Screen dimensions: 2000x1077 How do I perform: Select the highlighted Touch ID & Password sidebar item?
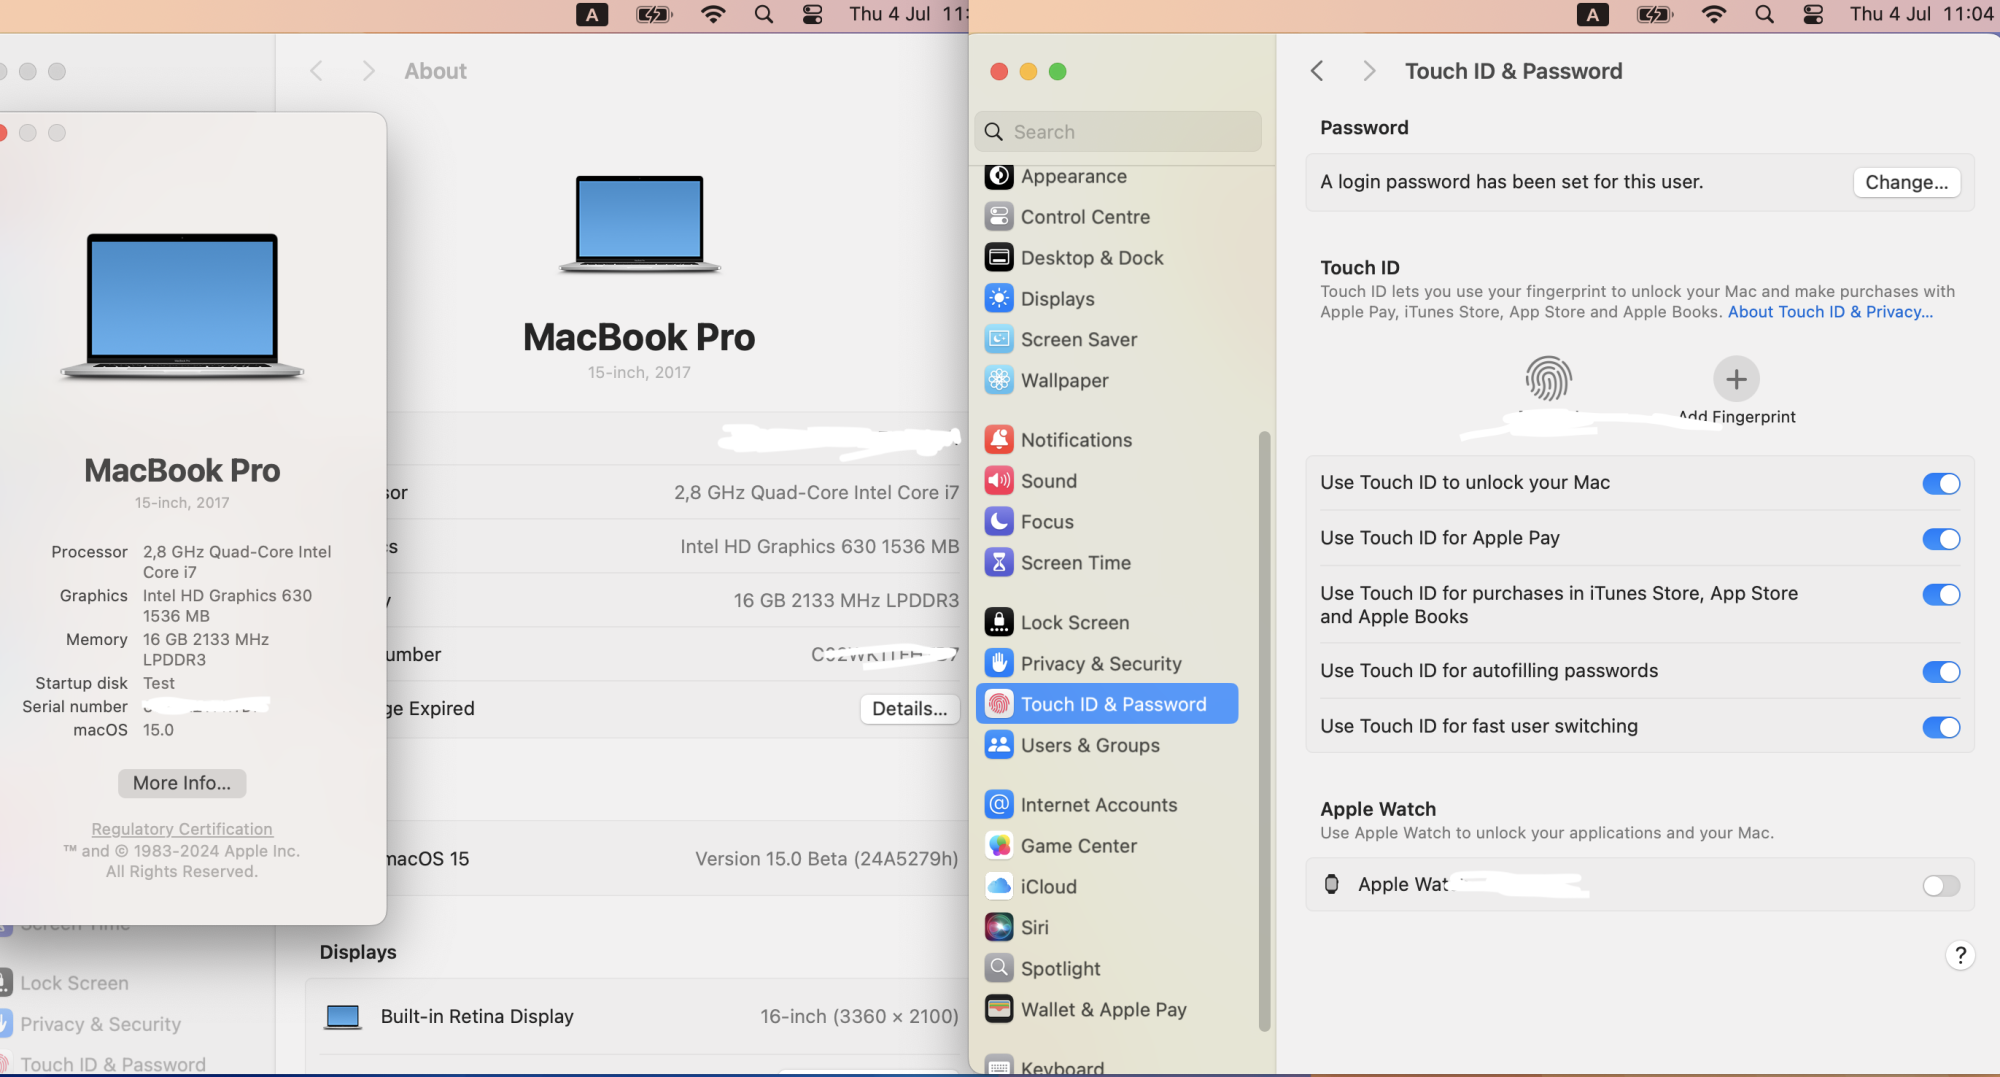tap(1106, 704)
